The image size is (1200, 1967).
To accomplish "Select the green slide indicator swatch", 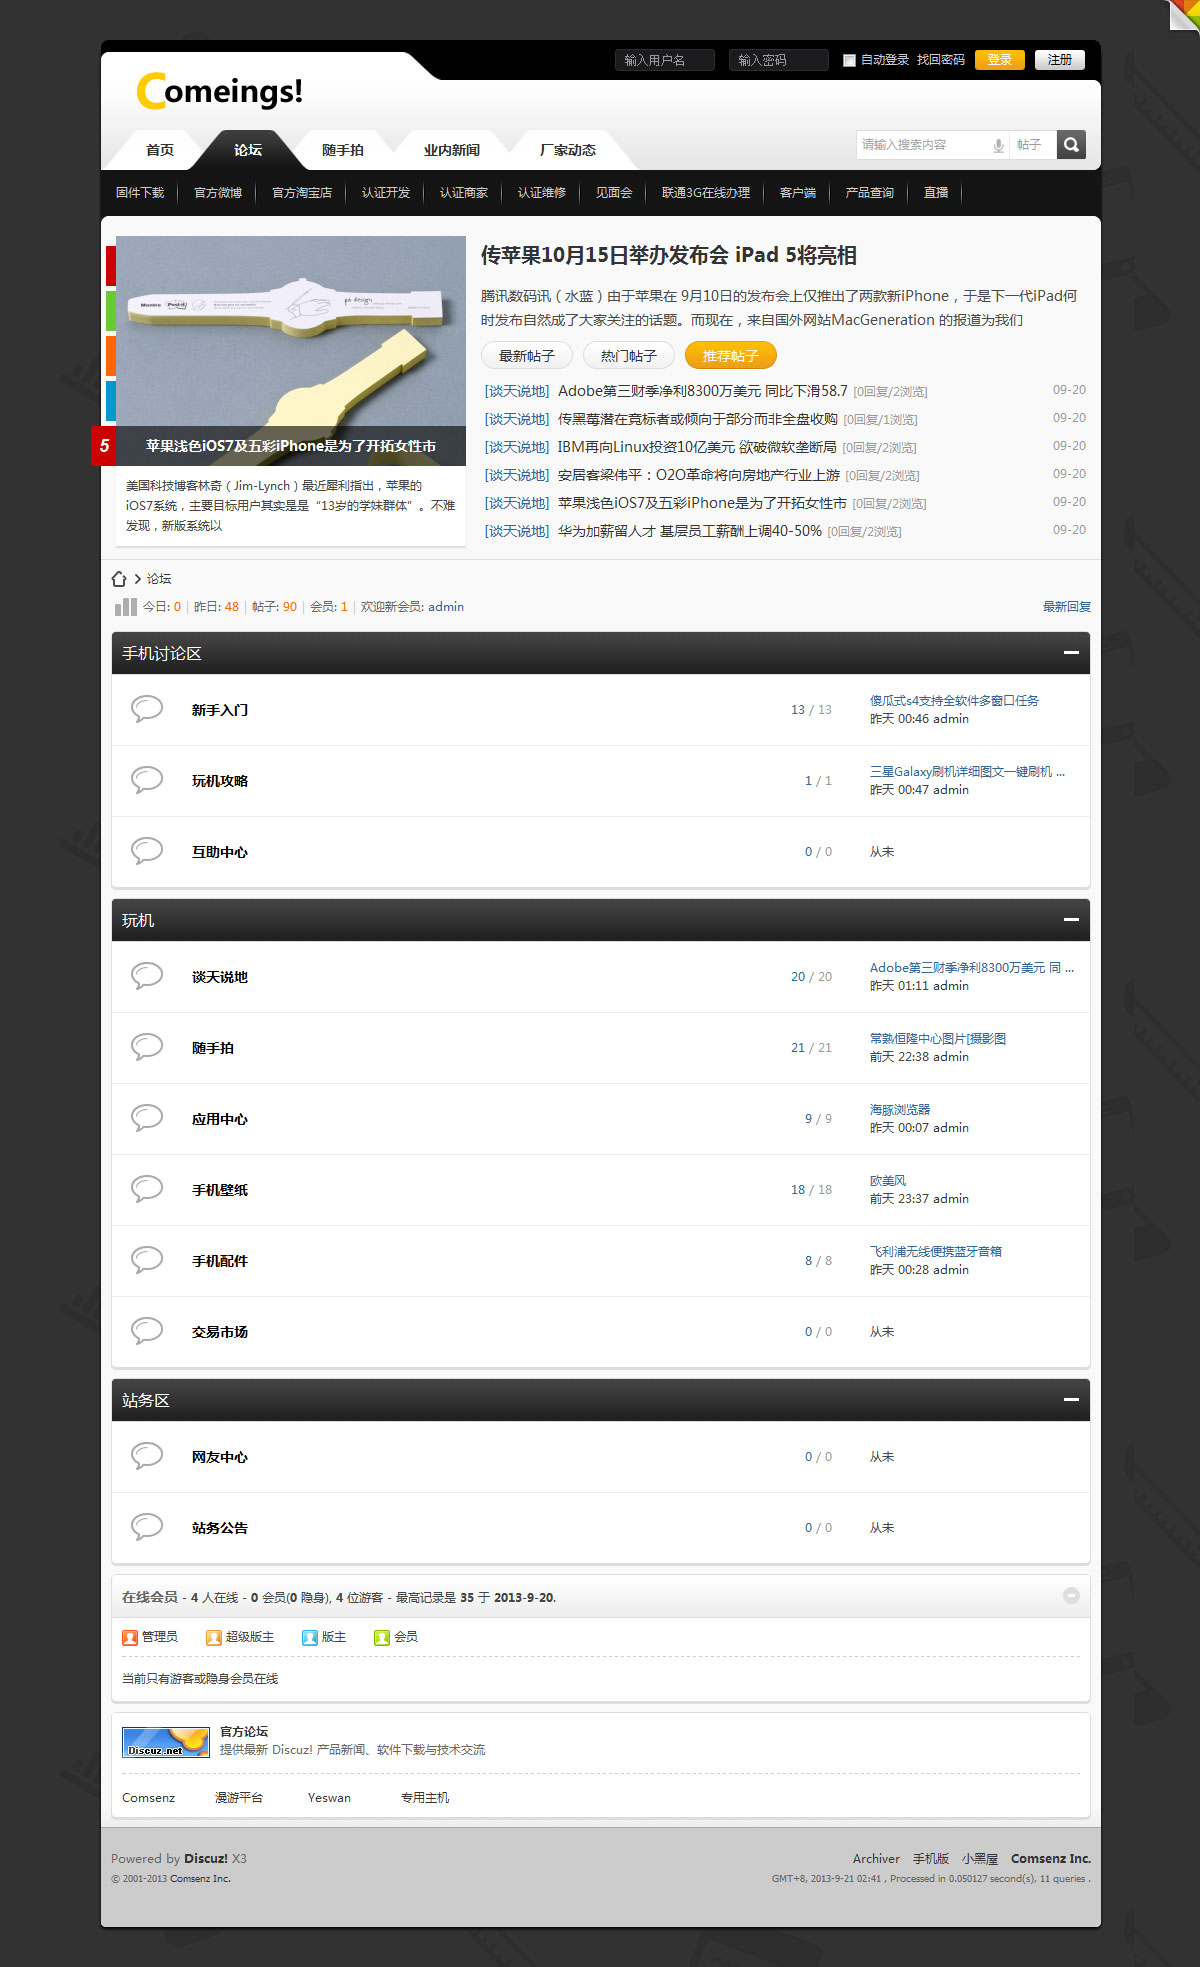I will pyautogui.click(x=111, y=311).
